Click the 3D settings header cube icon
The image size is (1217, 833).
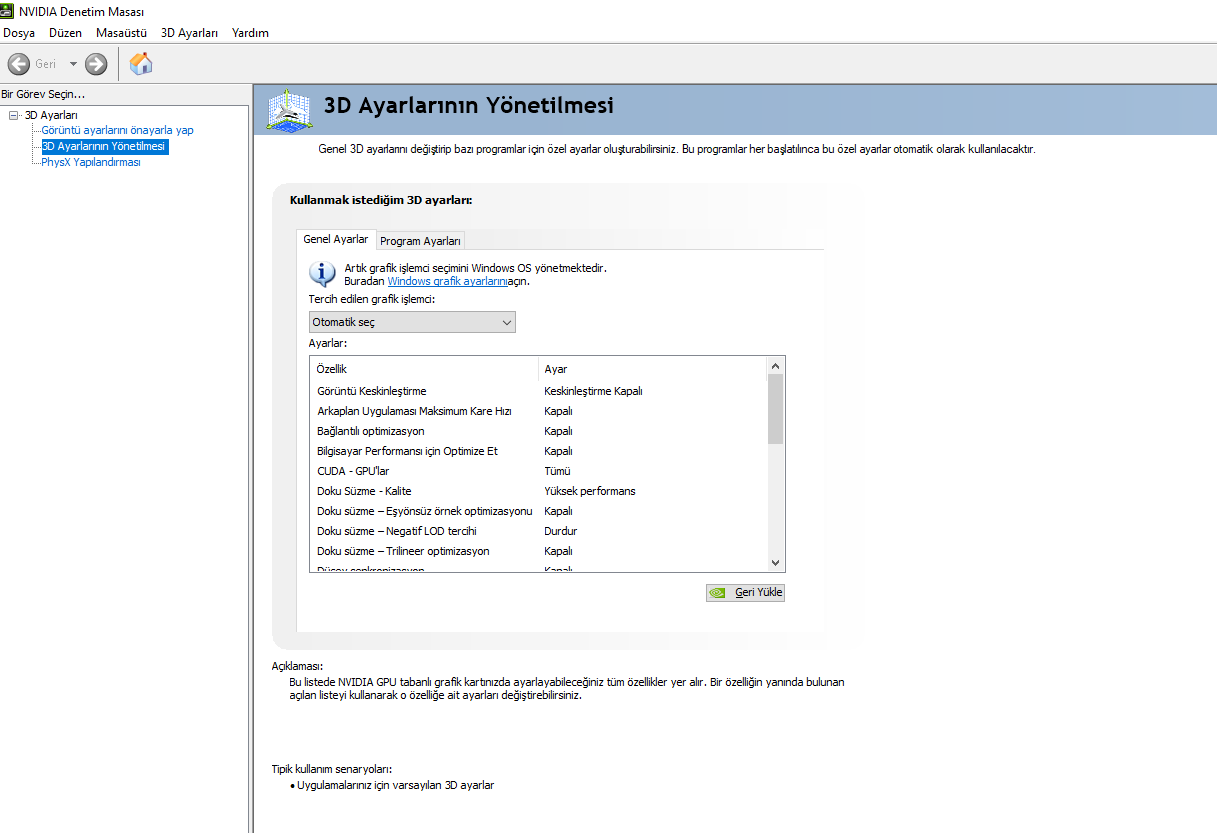click(x=288, y=109)
